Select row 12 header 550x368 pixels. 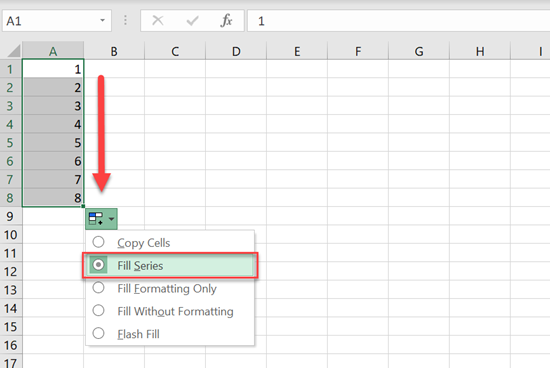point(11,272)
